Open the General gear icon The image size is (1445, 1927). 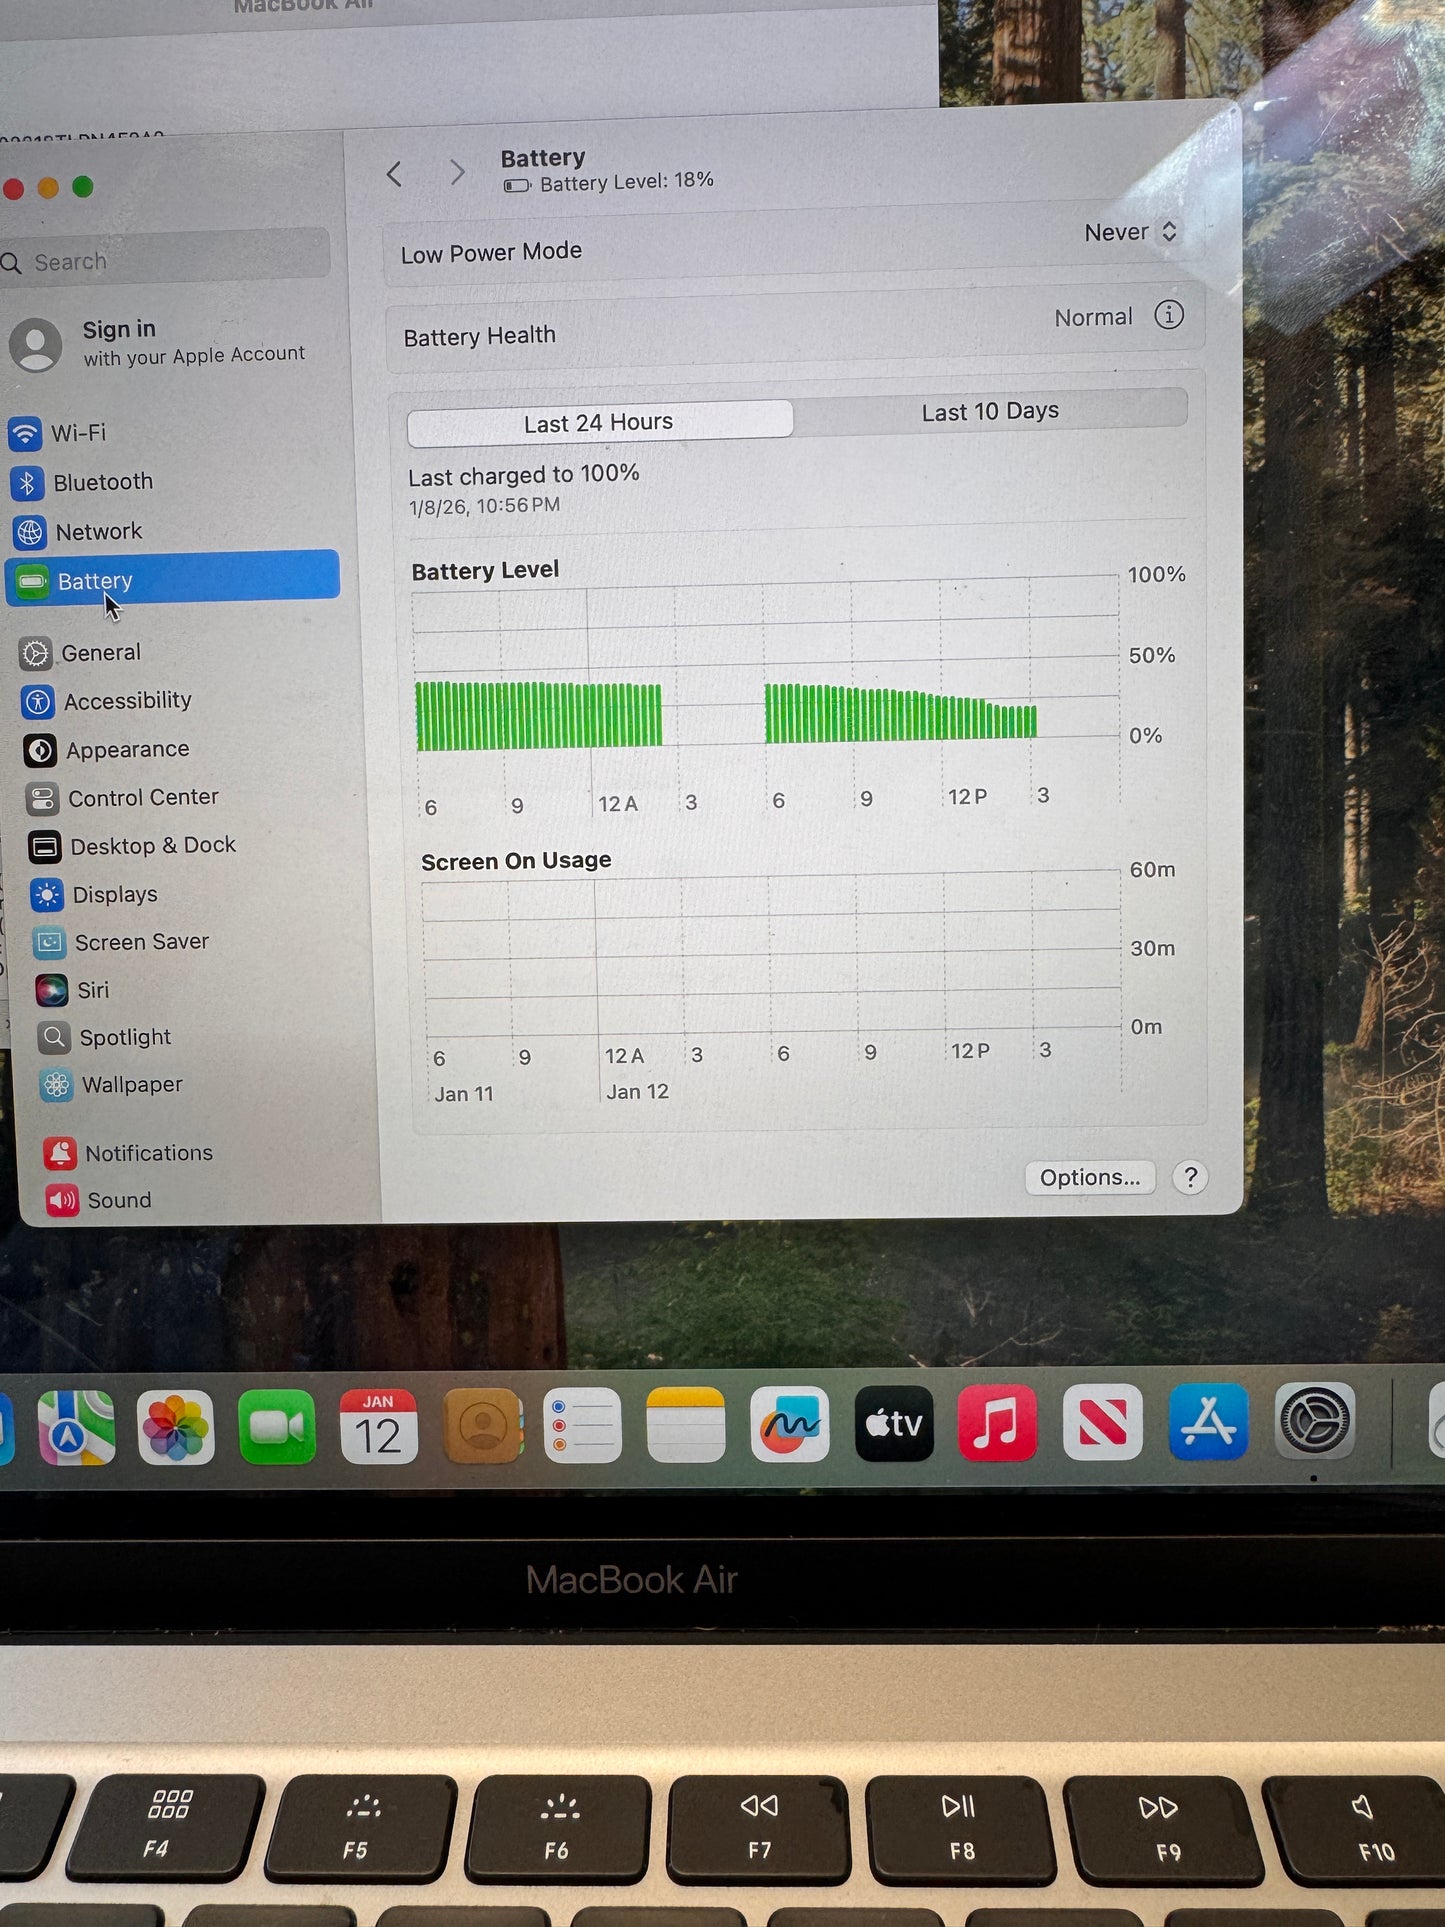click(x=35, y=654)
